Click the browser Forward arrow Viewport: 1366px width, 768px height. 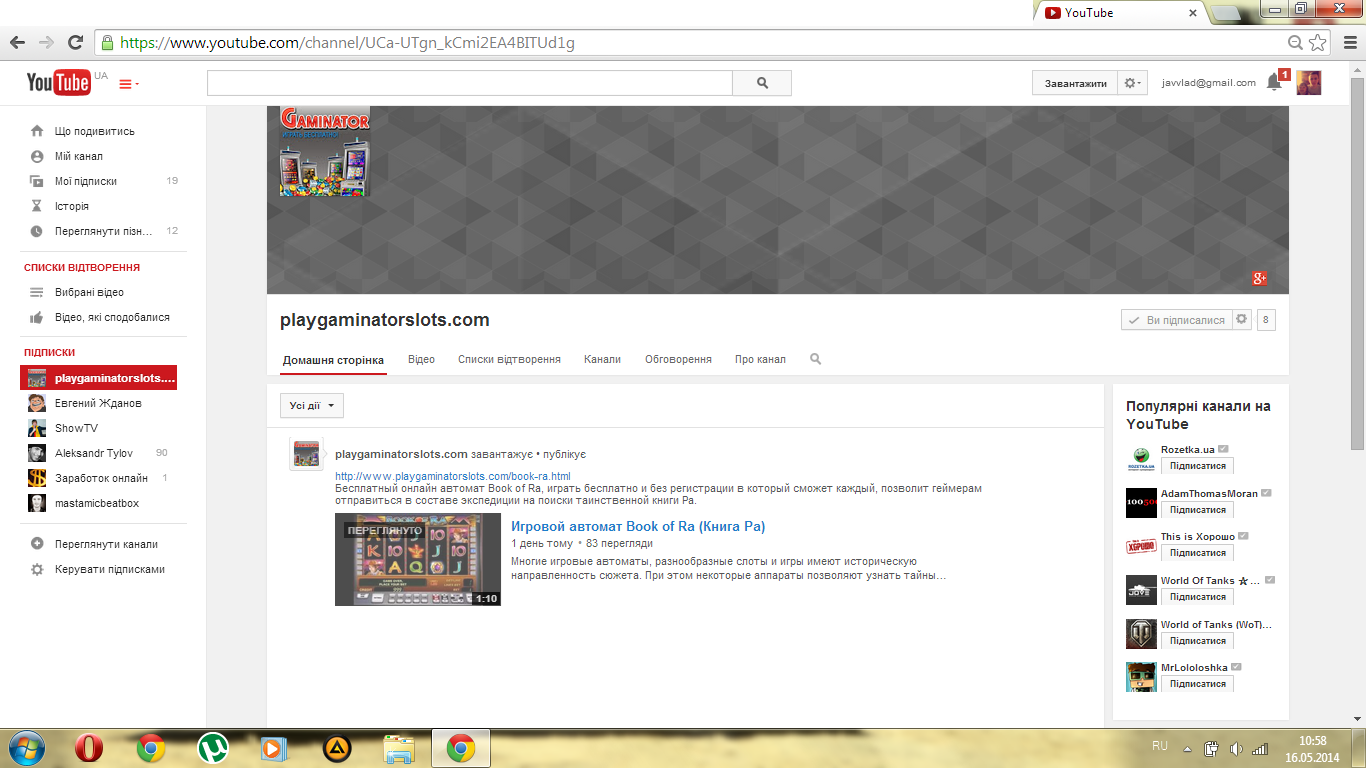pos(46,43)
